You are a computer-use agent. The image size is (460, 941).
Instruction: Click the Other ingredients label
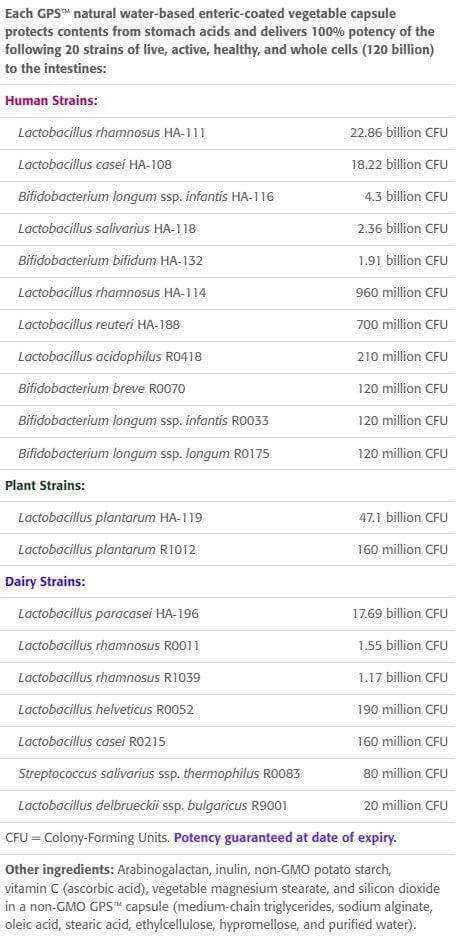pyautogui.click(x=60, y=870)
